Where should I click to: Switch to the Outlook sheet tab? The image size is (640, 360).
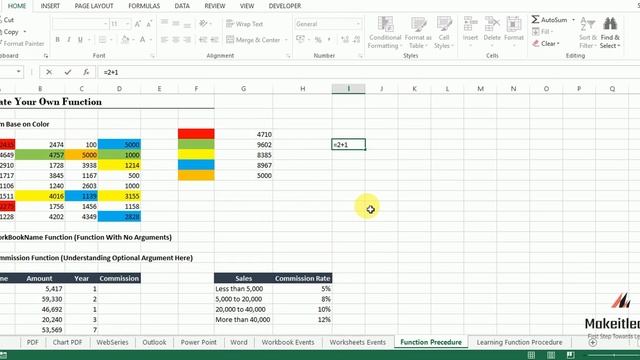click(154, 342)
